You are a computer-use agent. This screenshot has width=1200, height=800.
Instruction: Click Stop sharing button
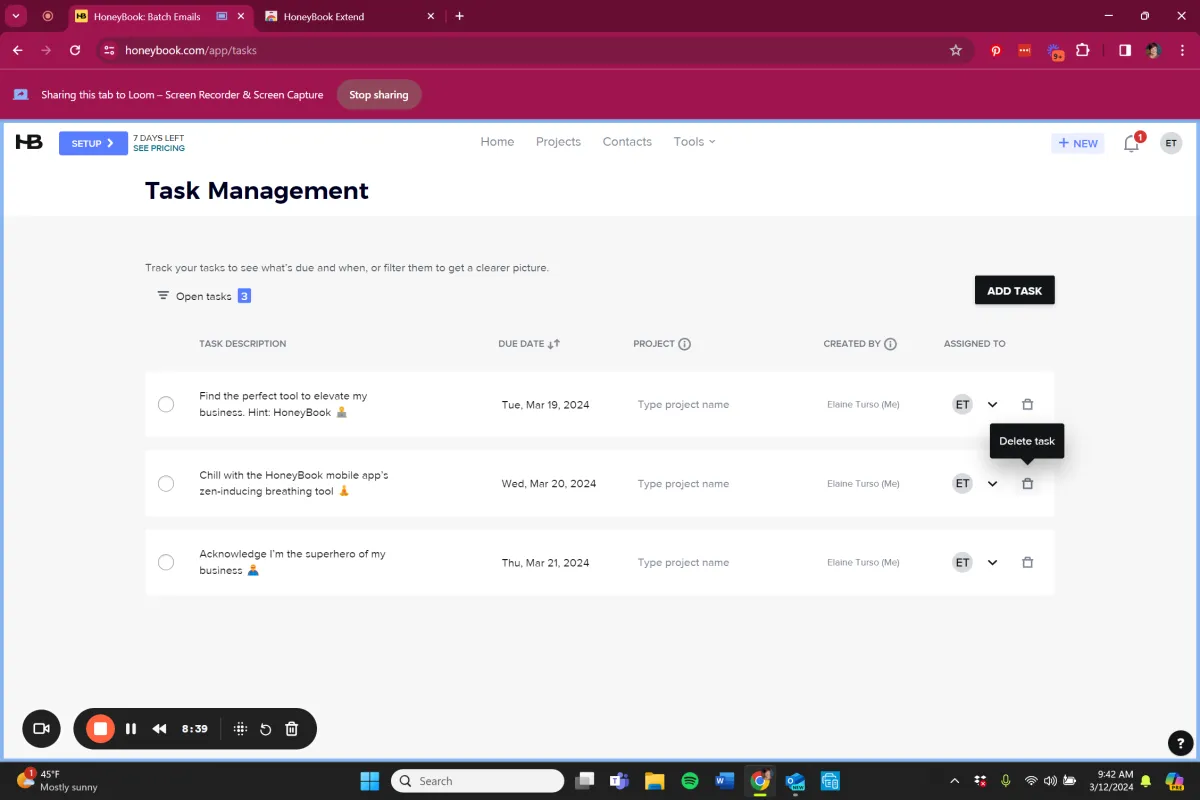[x=378, y=95]
